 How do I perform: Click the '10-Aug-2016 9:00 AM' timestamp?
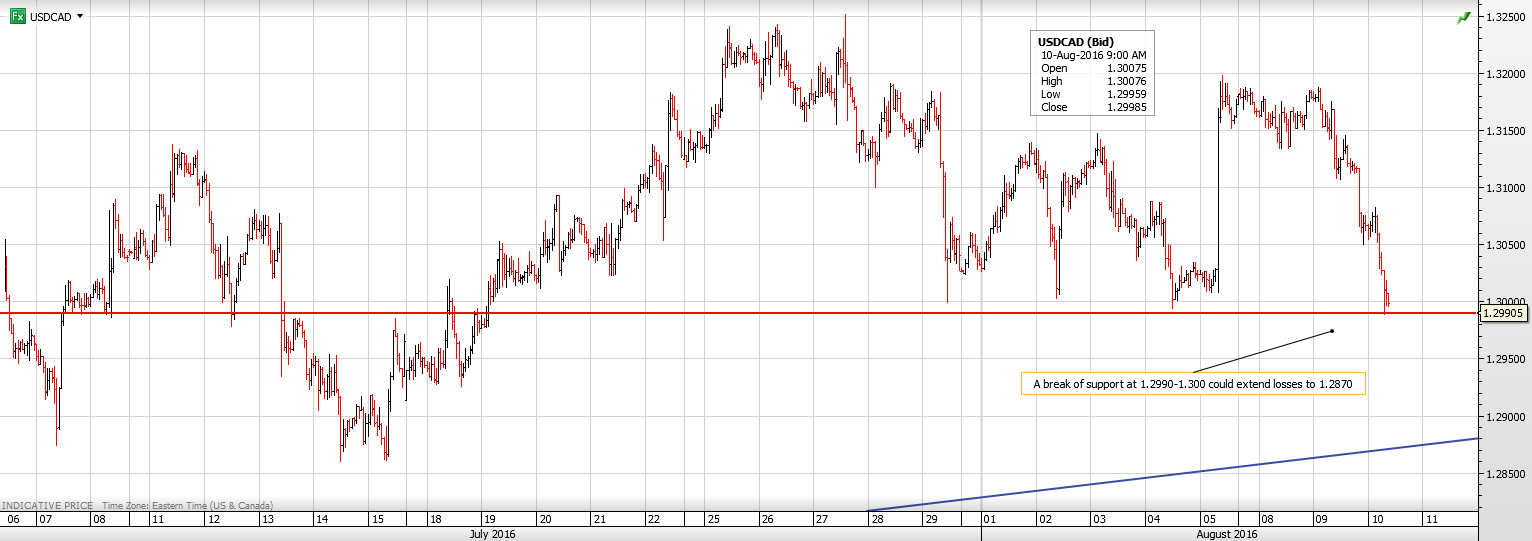[1094, 55]
